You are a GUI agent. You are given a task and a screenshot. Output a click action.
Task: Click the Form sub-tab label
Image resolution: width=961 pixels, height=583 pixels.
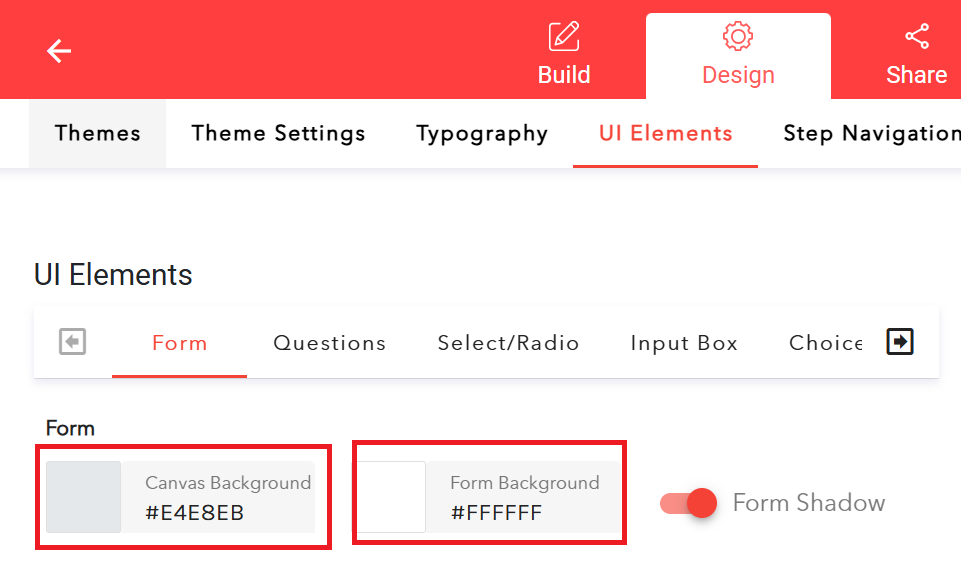click(179, 343)
